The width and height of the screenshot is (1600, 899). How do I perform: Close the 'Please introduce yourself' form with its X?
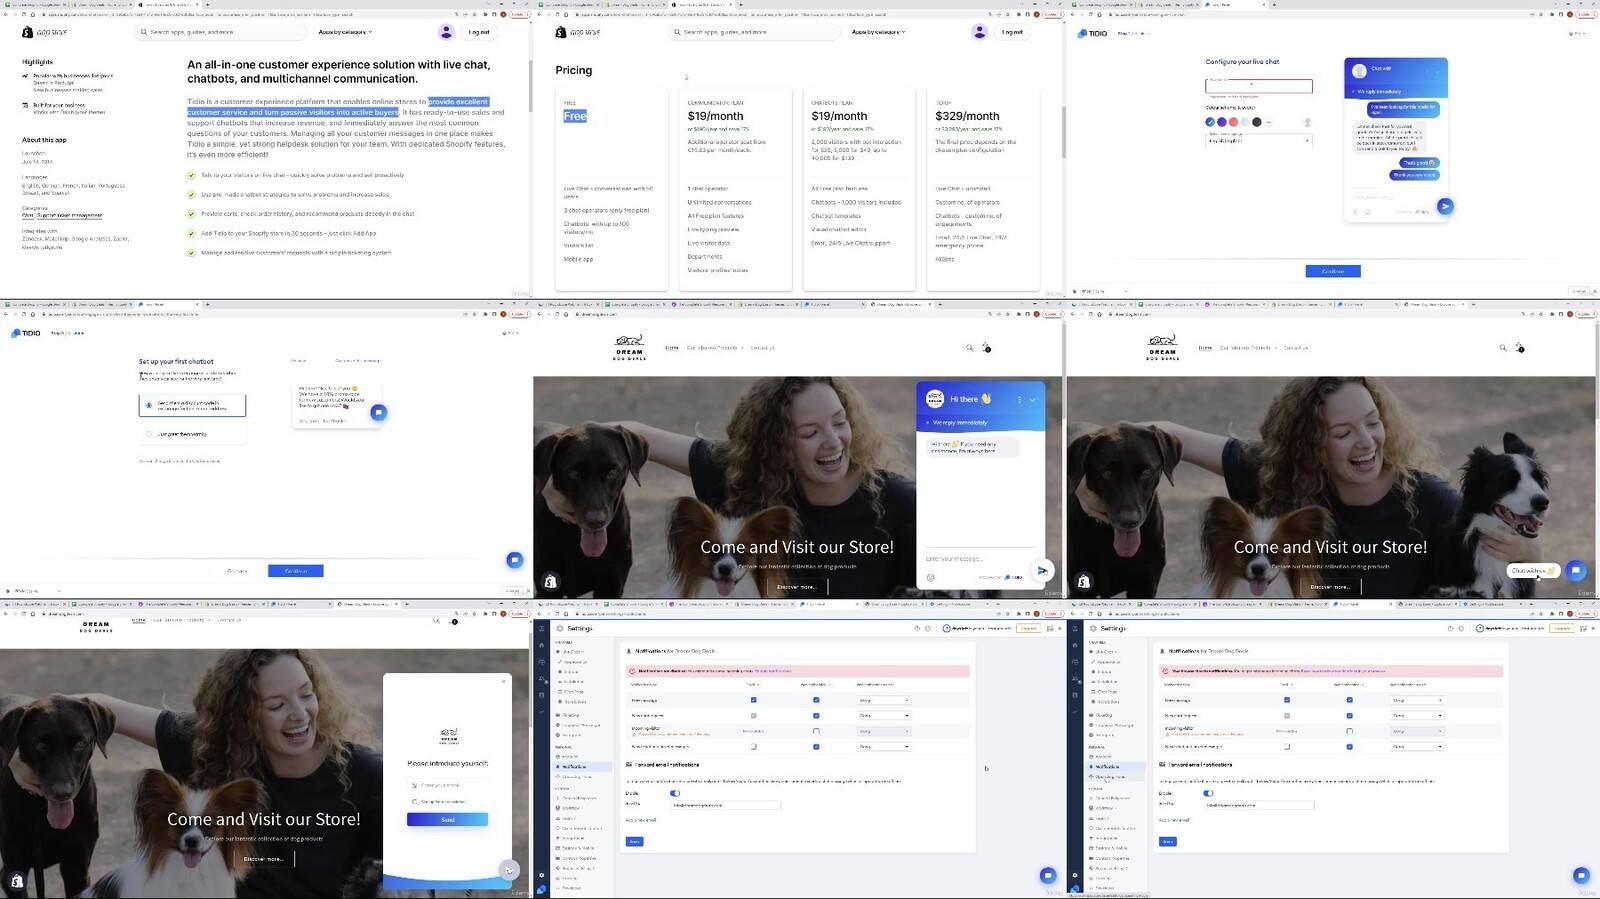coord(504,681)
